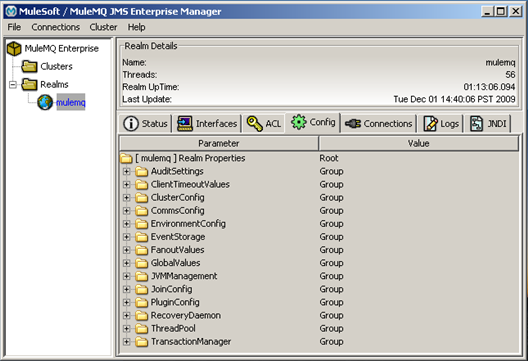Click the ThreadPool folder icon
Image resolution: width=528 pixels, height=361 pixels.
pyautogui.click(x=141, y=329)
